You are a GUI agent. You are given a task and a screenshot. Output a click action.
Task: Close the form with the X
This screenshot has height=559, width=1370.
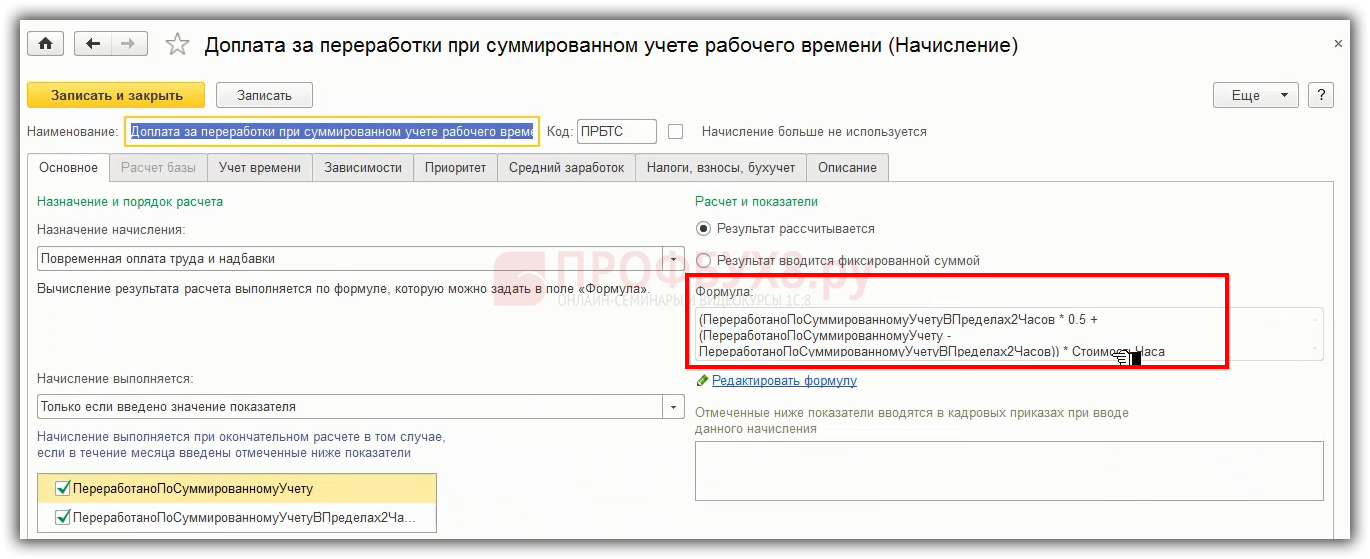pyautogui.click(x=1338, y=44)
